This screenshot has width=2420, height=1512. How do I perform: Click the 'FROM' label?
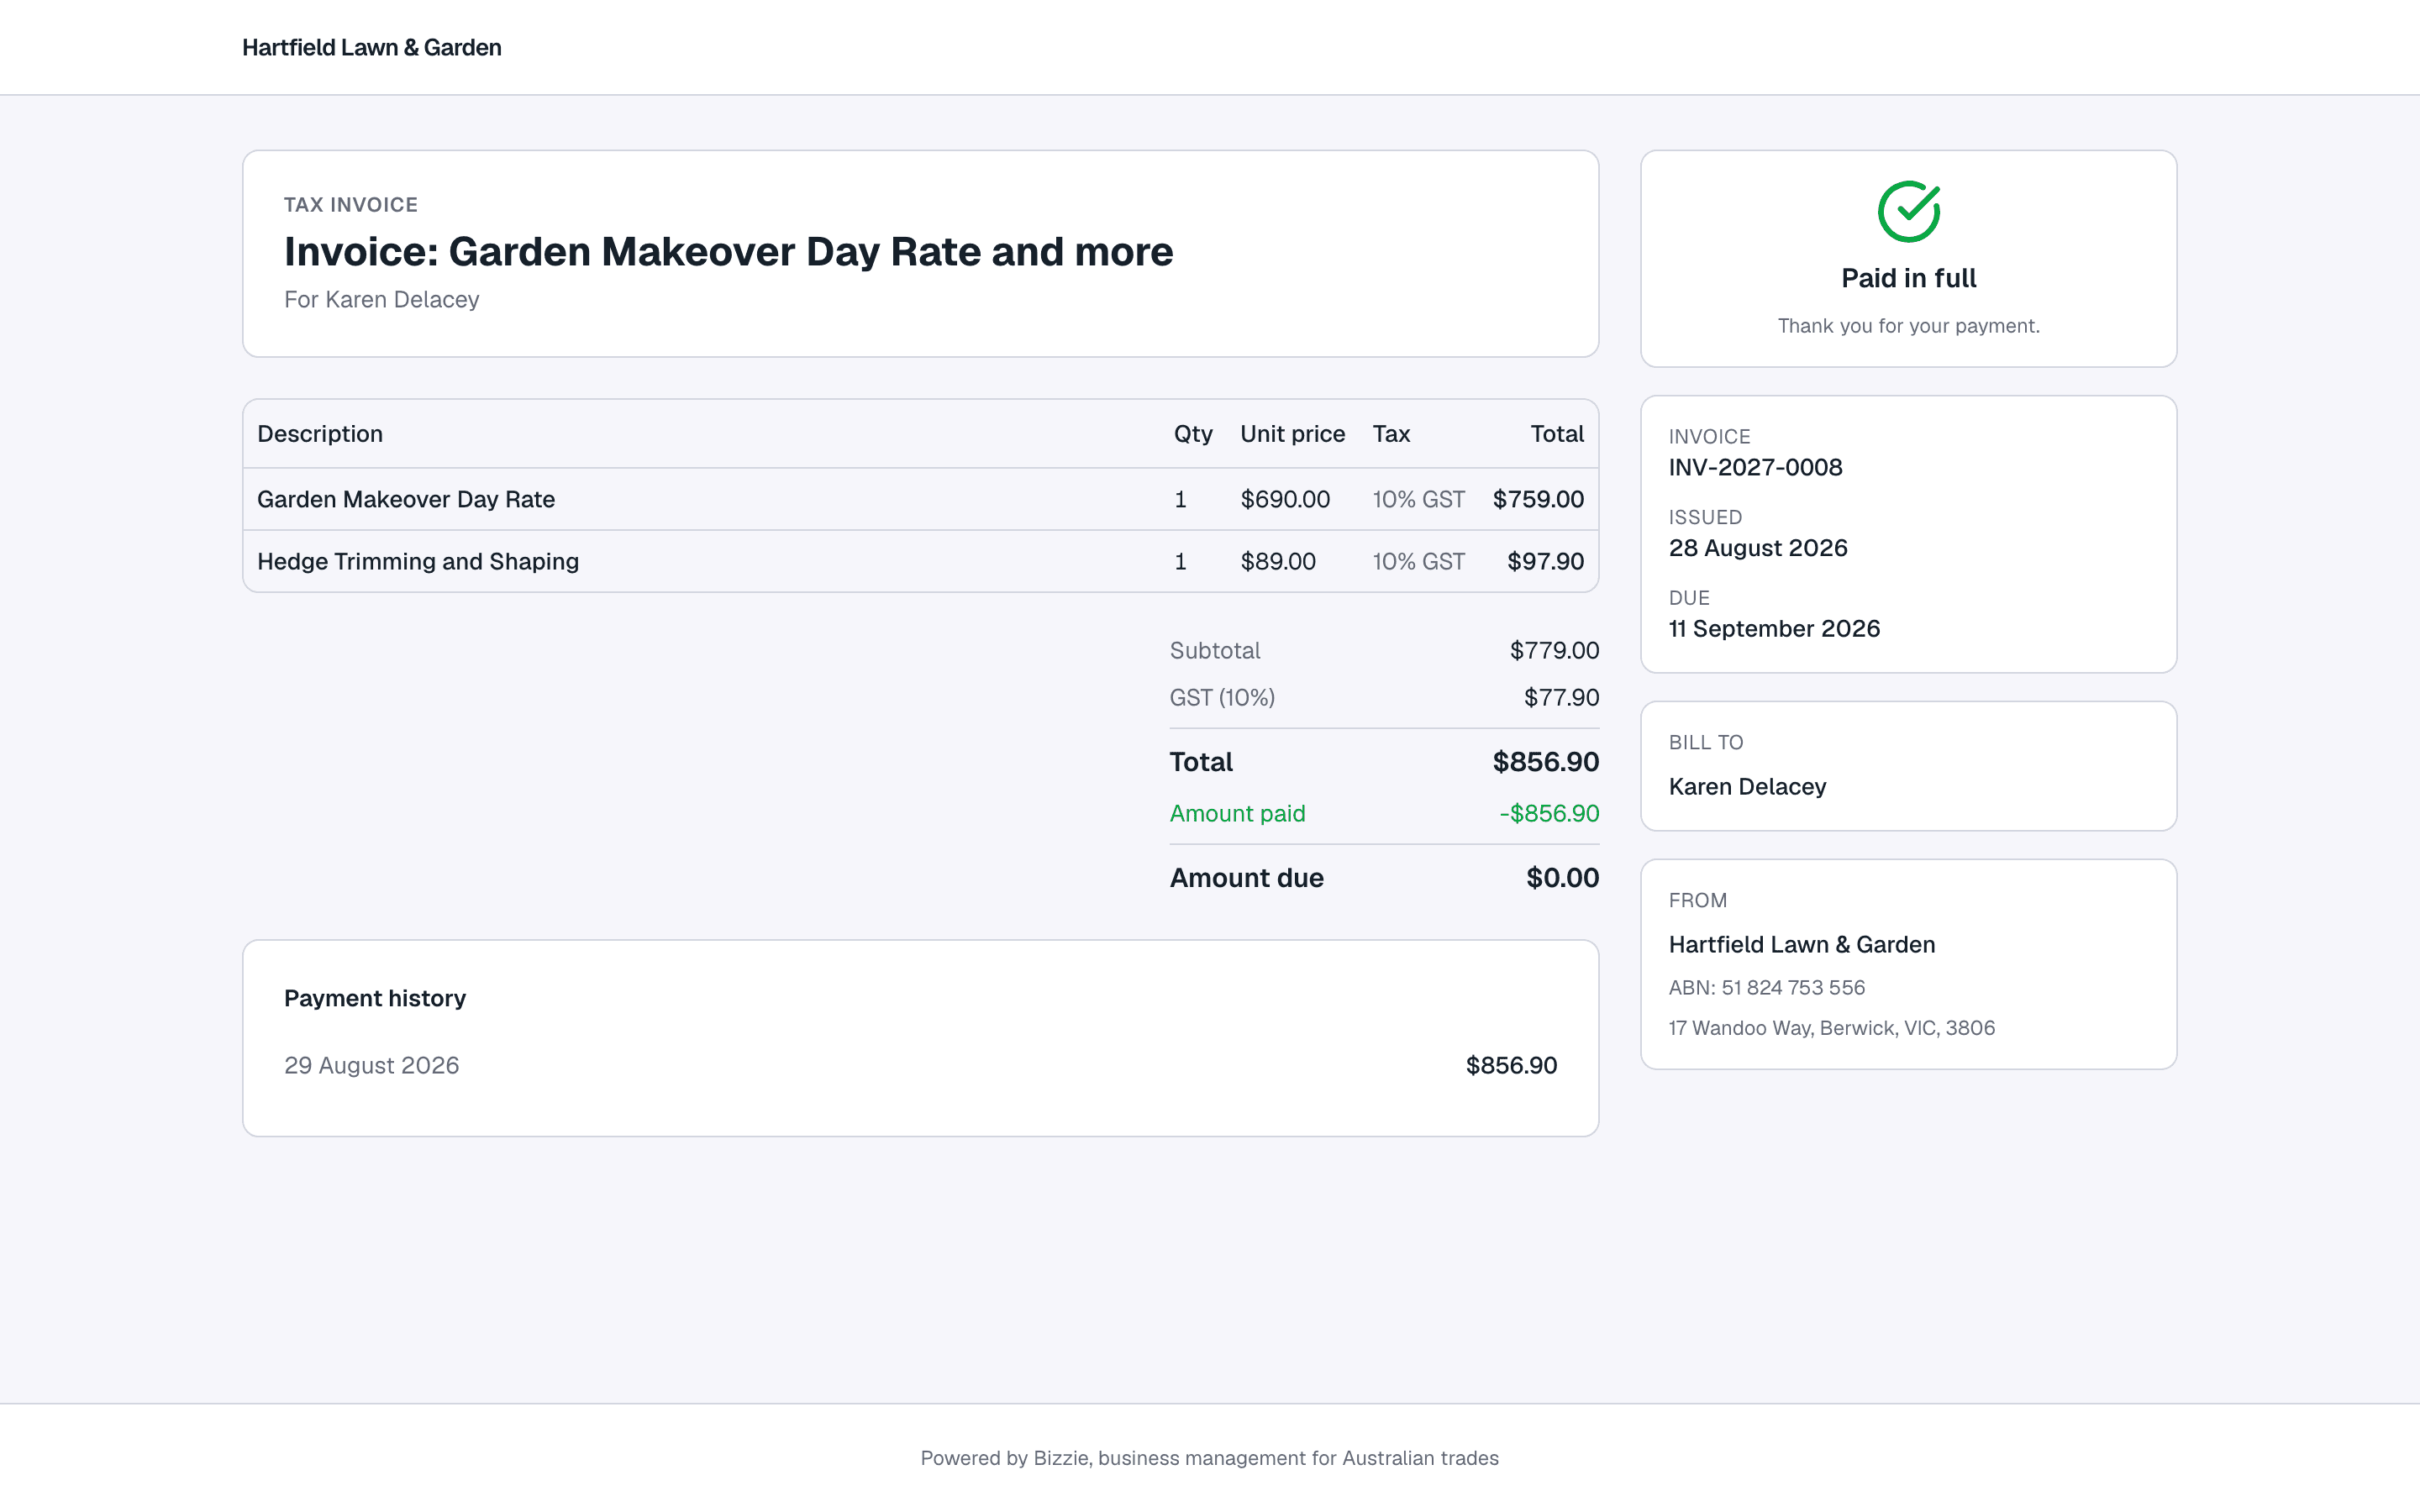tap(1697, 900)
